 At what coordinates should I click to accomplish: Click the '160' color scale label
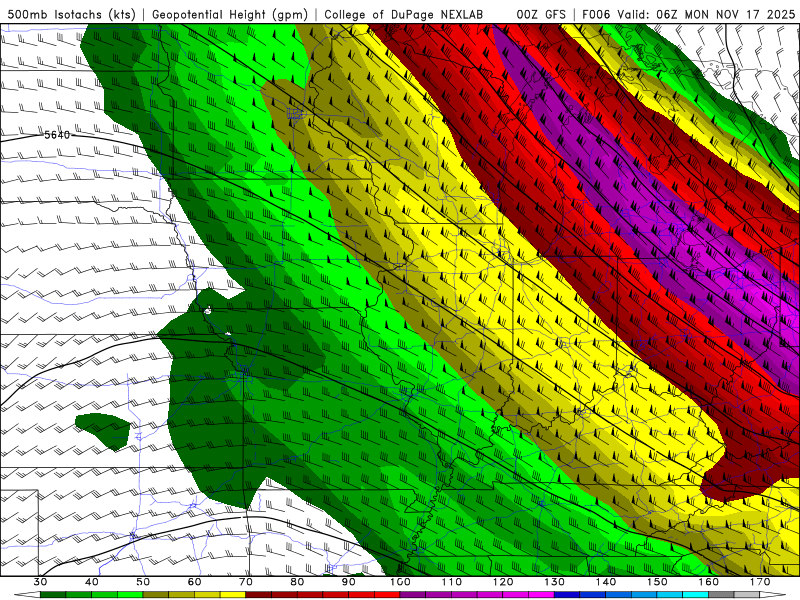pyautogui.click(x=709, y=582)
